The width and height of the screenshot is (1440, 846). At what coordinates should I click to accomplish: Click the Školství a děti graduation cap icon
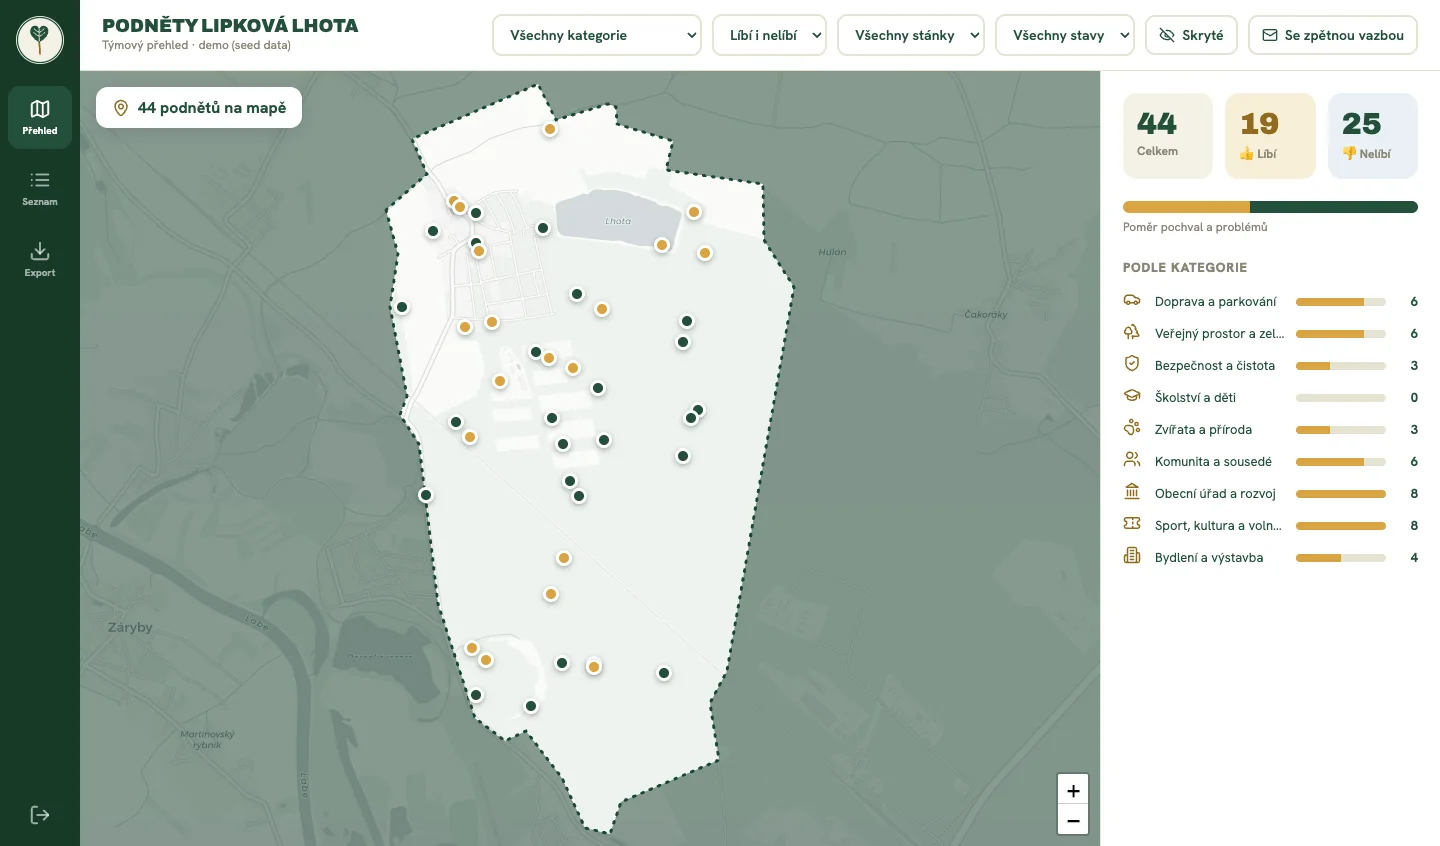point(1132,397)
